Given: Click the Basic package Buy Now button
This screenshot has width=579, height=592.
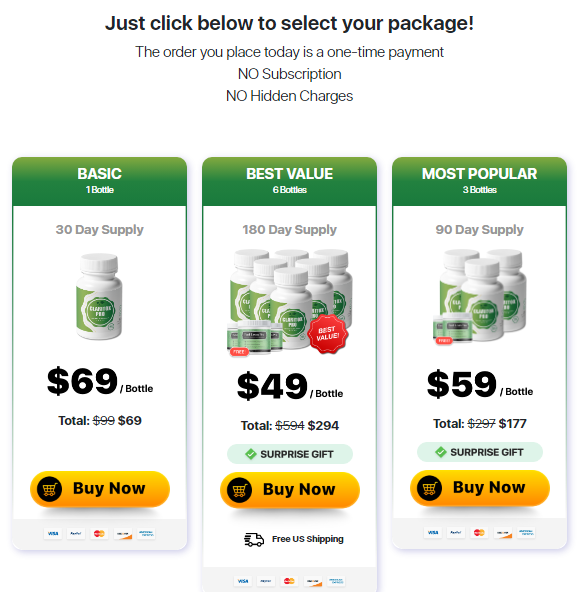Looking at the screenshot, I should tap(100, 489).
